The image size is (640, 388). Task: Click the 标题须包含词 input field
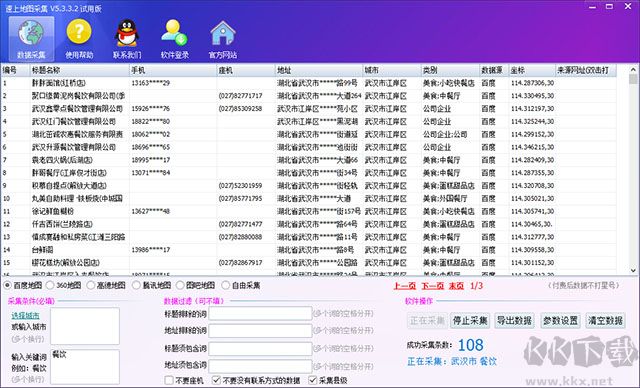(260, 349)
